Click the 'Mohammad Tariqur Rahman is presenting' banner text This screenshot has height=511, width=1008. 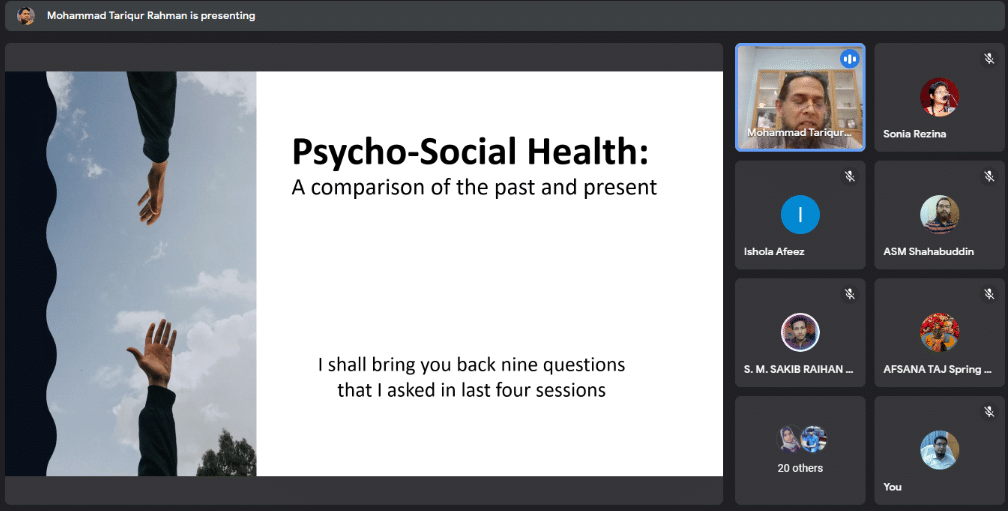click(x=151, y=15)
